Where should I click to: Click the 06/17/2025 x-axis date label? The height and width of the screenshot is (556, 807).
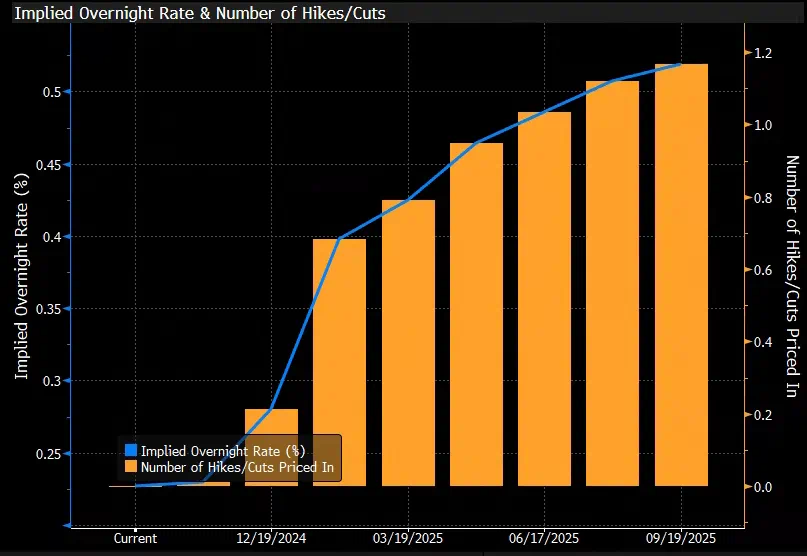544,538
